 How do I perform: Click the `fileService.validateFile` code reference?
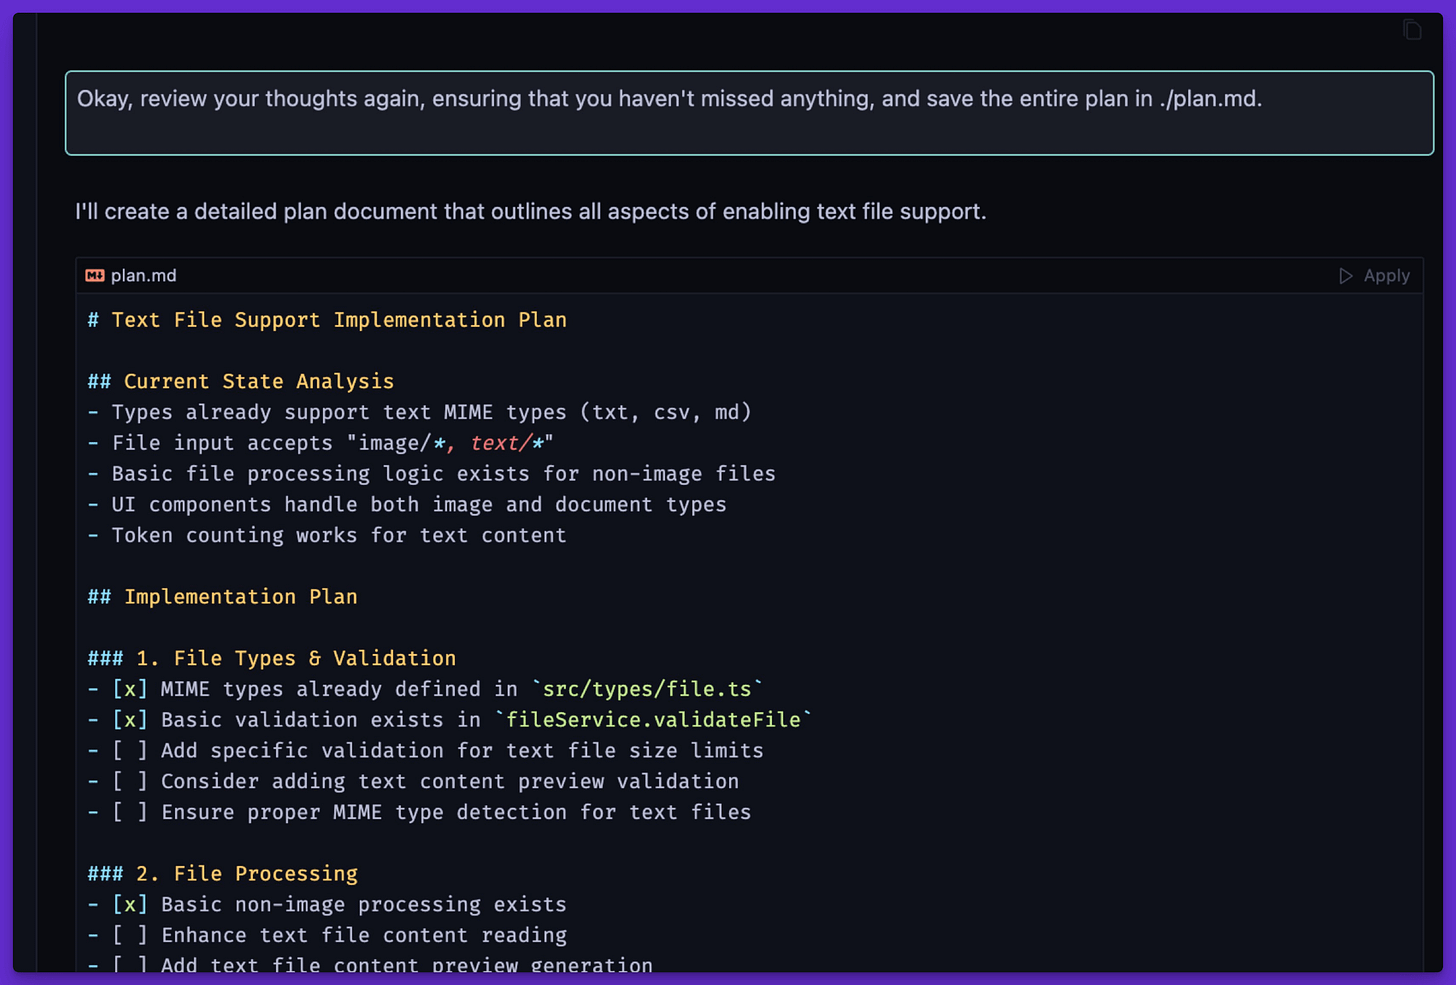[653, 720]
